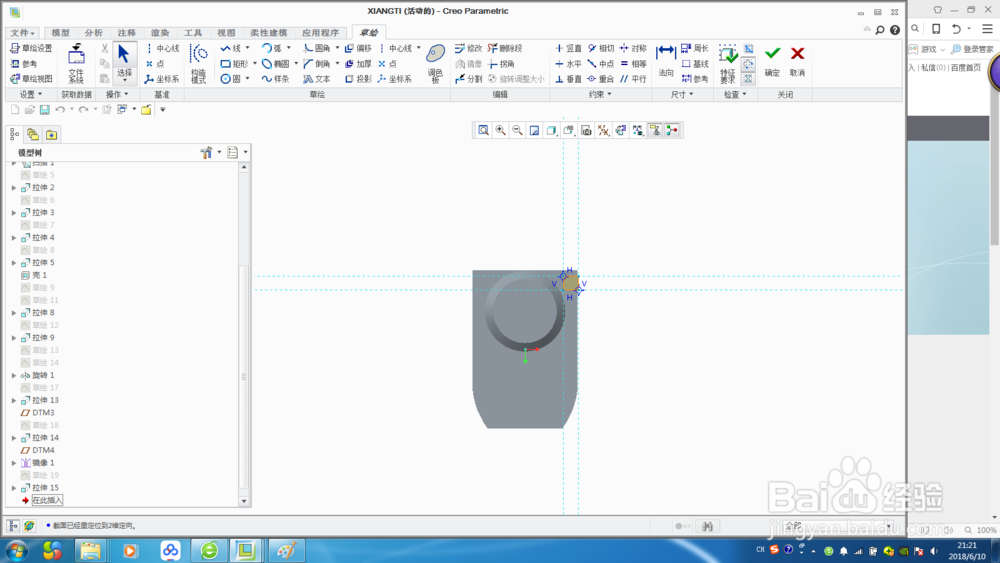Click the 拐角 (Corner) tool
This screenshot has width=1000, height=563.
(501, 64)
